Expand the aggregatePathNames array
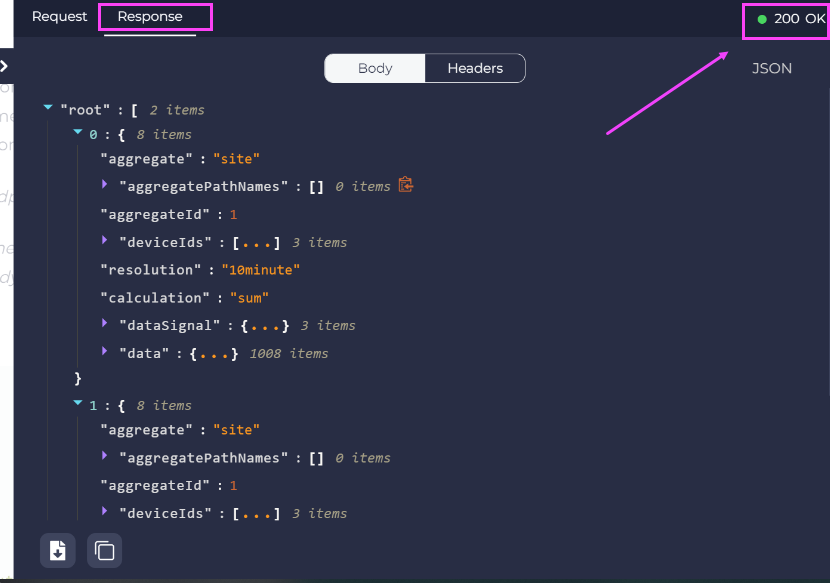Viewport: 830px width, 588px height. (x=103, y=185)
